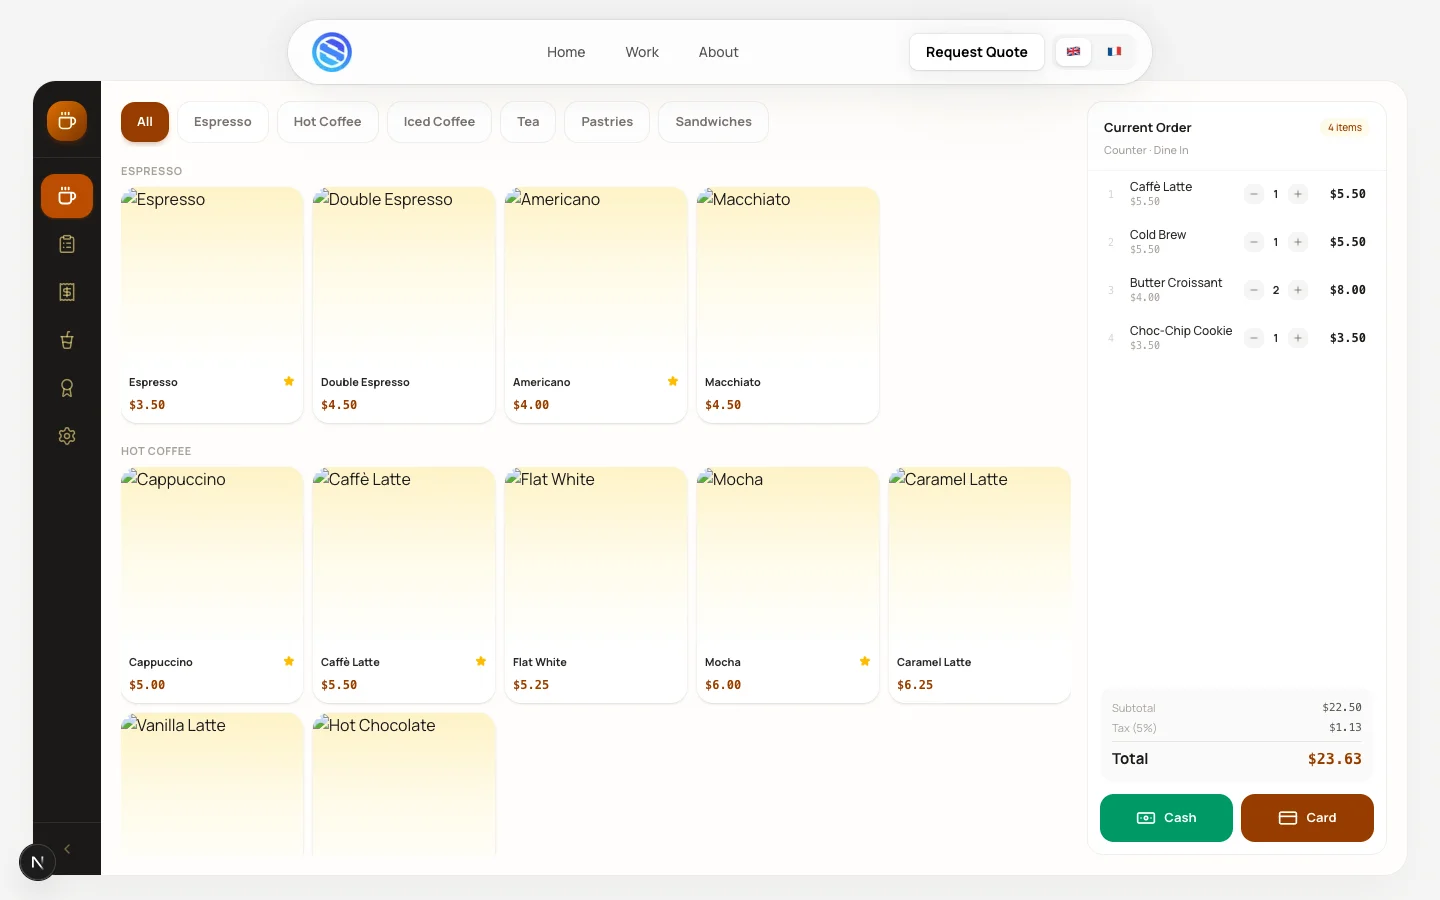This screenshot has height=900, width=1440.
Task: Click the "Choc-Chip Cookie" name in the order
Action: pos(1181,331)
